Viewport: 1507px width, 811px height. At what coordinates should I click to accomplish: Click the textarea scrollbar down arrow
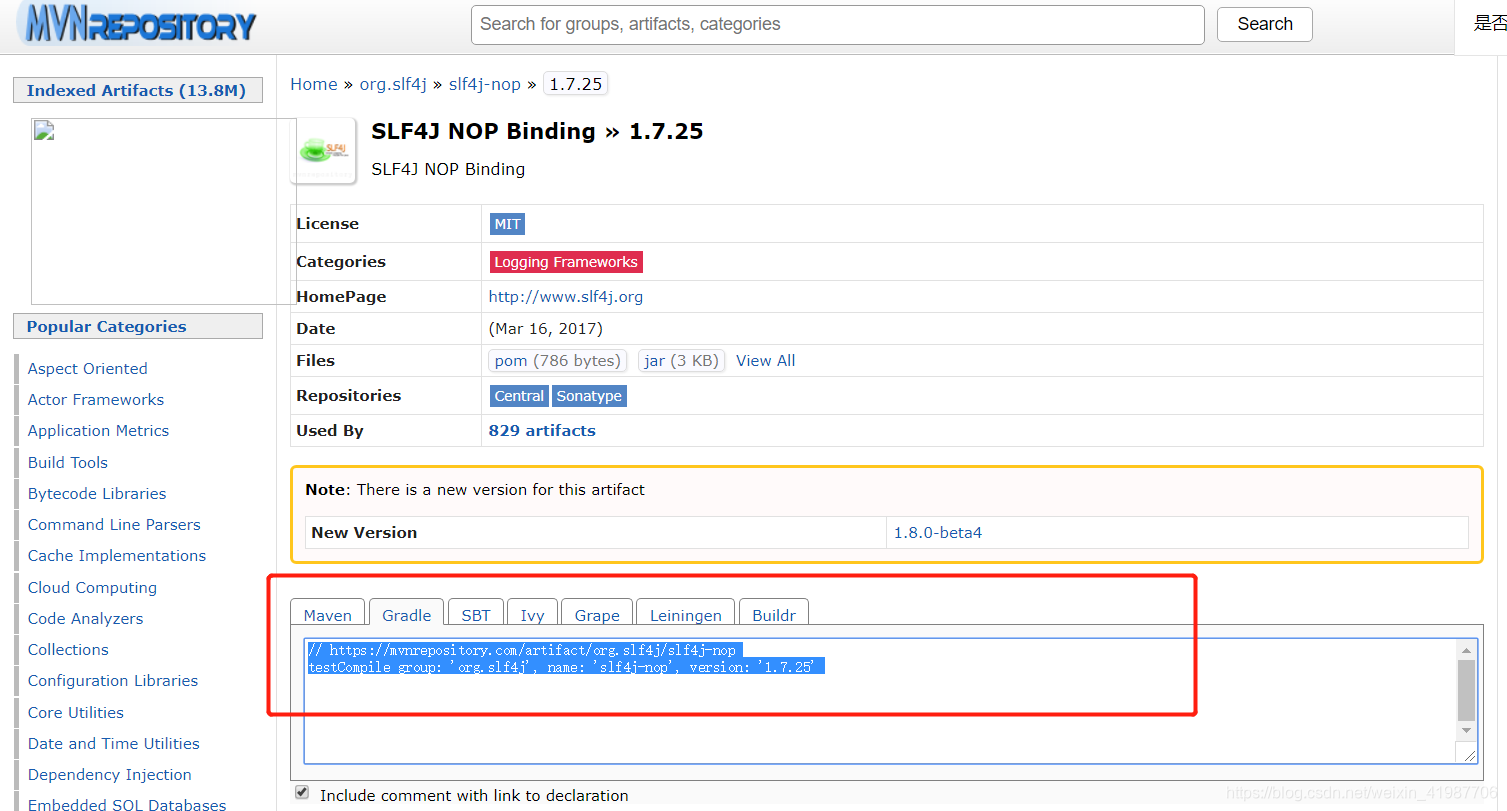pyautogui.click(x=1467, y=732)
